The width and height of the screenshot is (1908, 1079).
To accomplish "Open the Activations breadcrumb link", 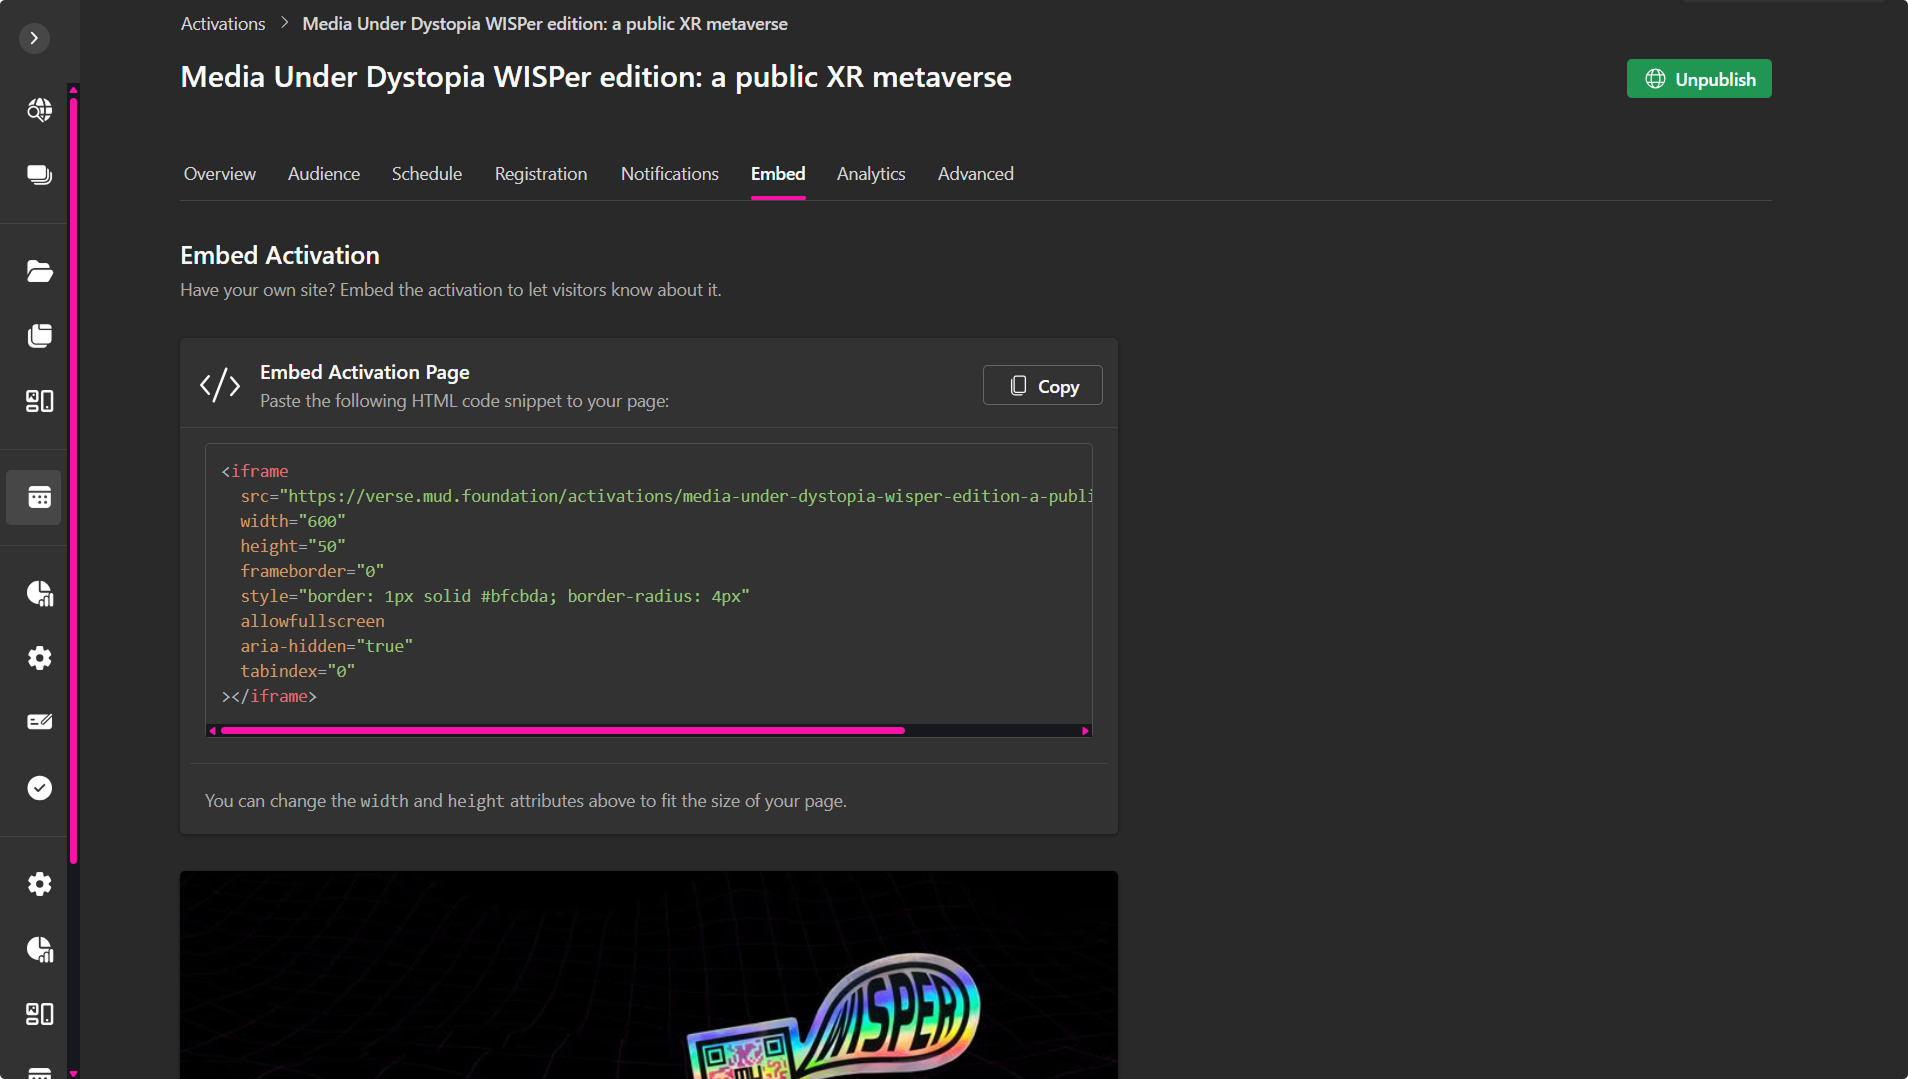I will (x=222, y=23).
